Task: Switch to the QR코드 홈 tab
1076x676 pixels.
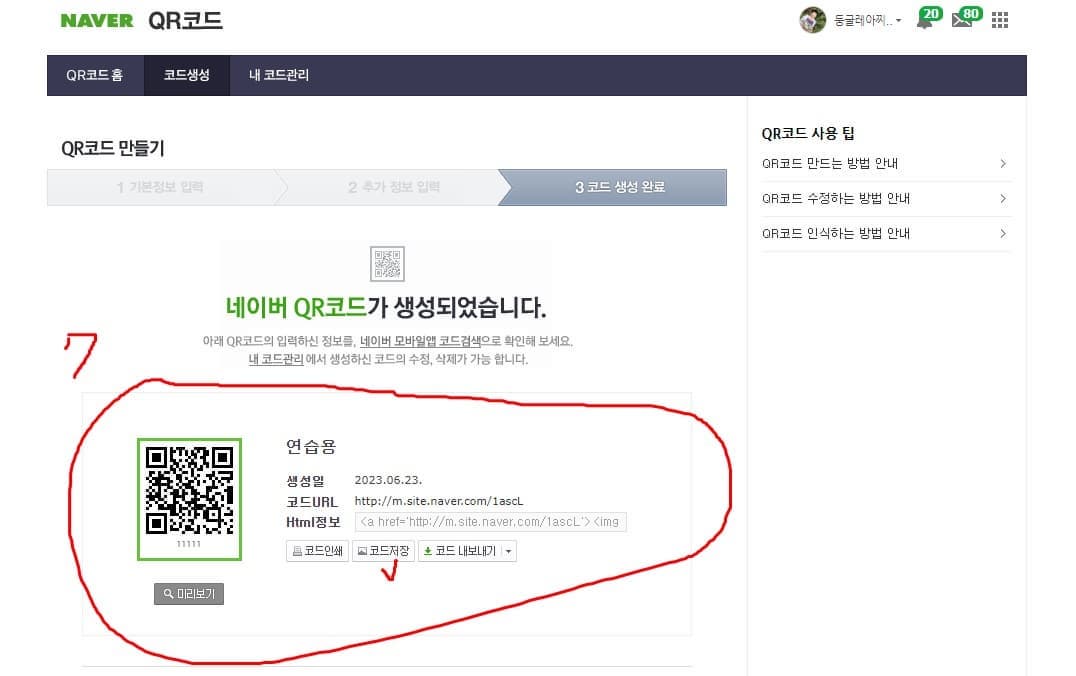Action: coord(94,74)
